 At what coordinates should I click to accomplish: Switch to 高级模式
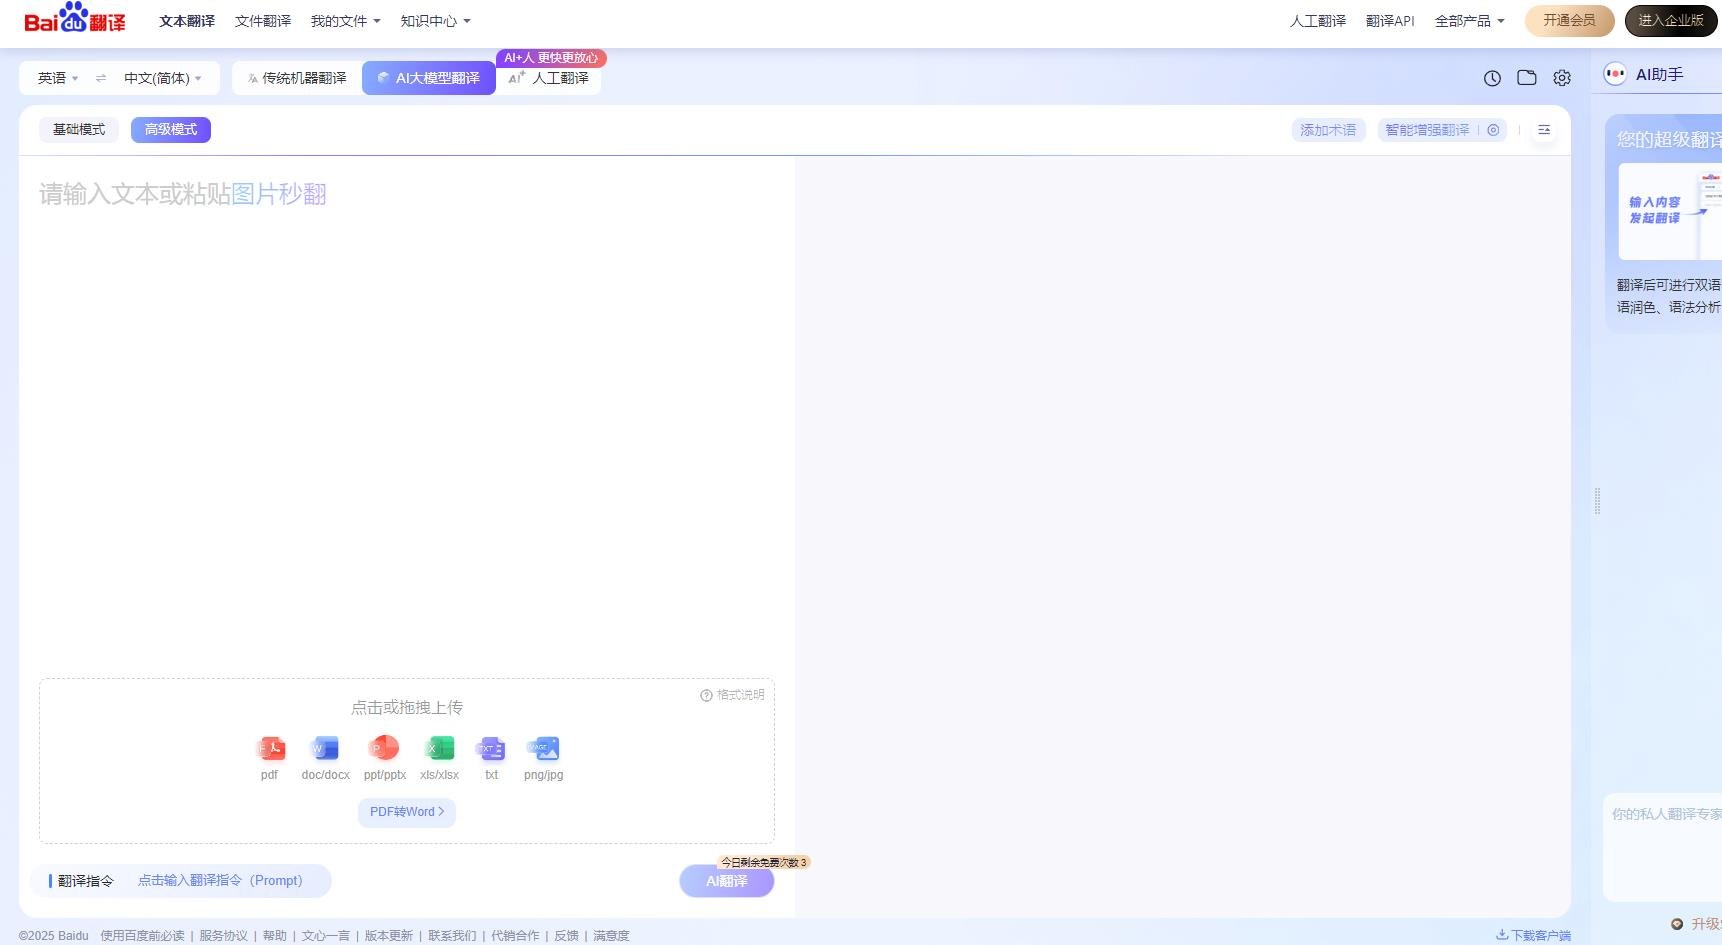[x=171, y=130]
